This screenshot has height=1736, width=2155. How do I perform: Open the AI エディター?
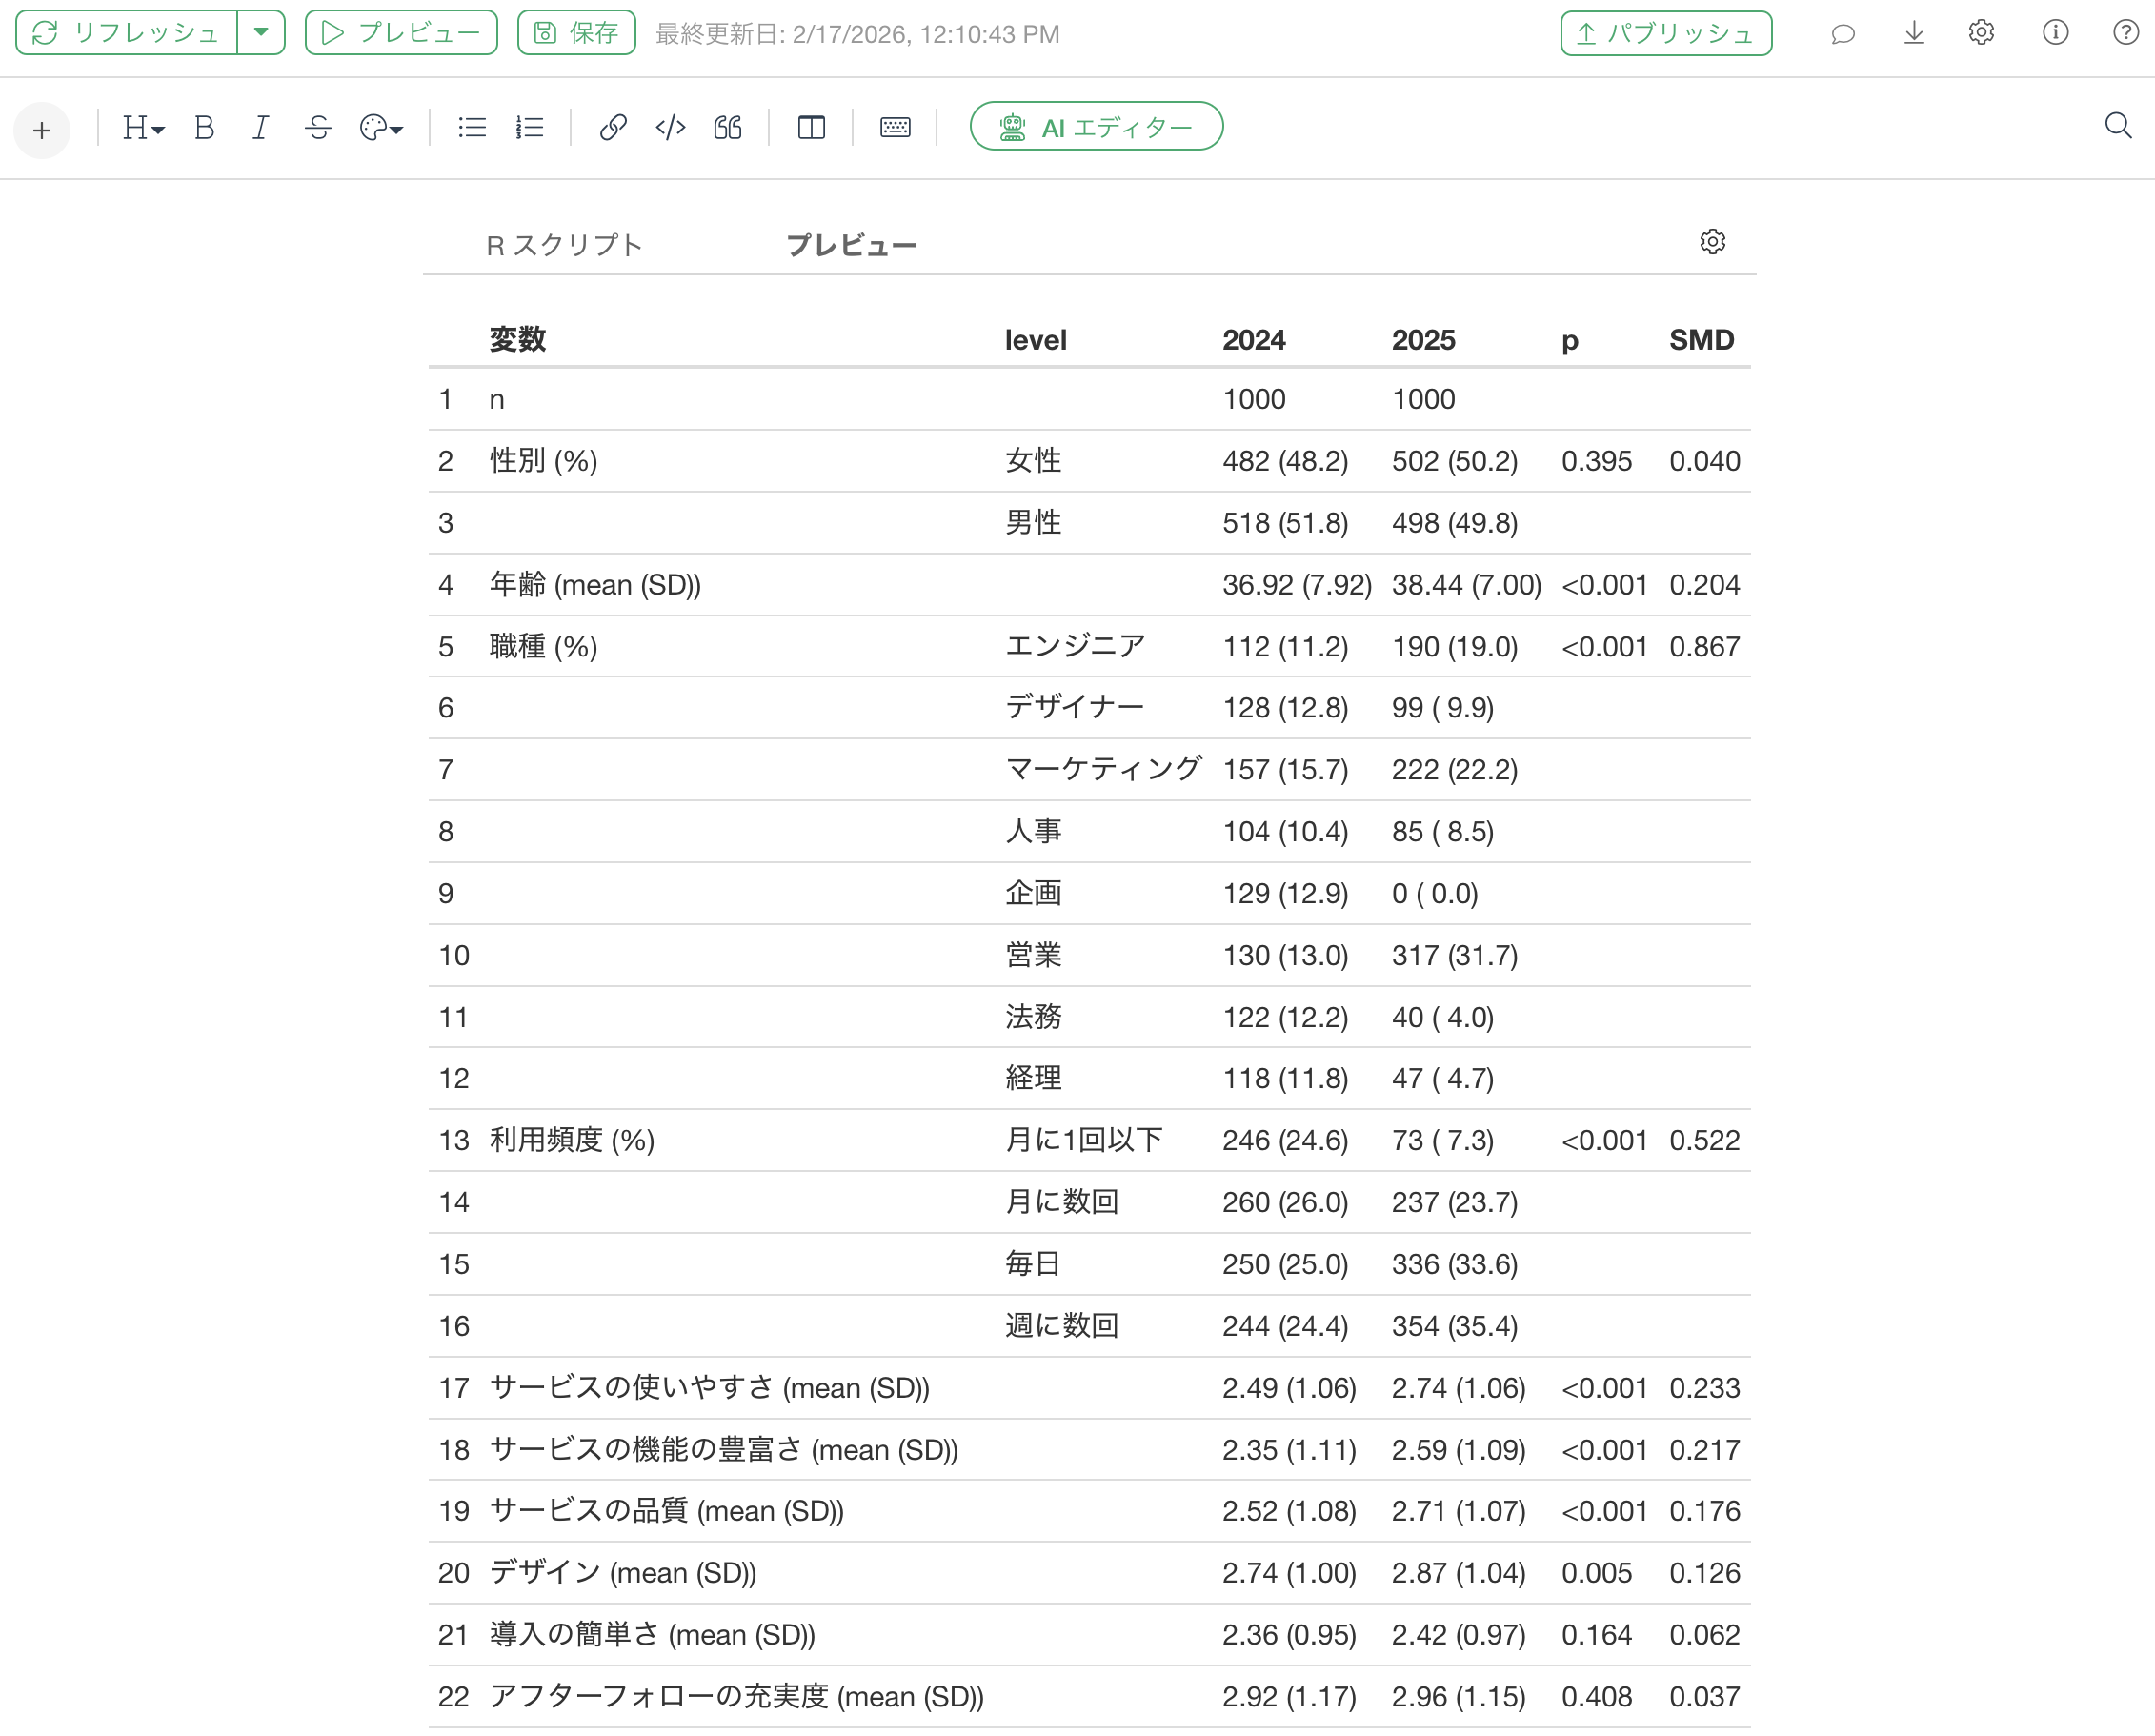pos(1096,127)
